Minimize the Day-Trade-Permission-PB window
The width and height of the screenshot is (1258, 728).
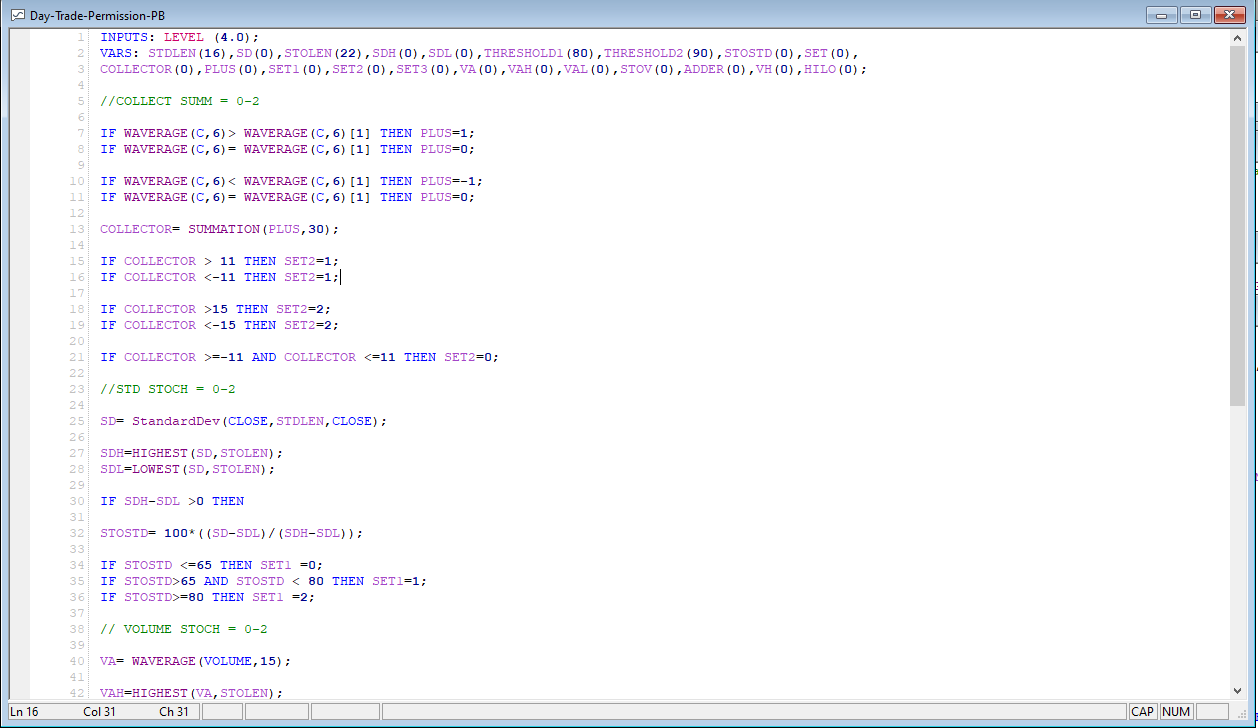[x=1161, y=15]
